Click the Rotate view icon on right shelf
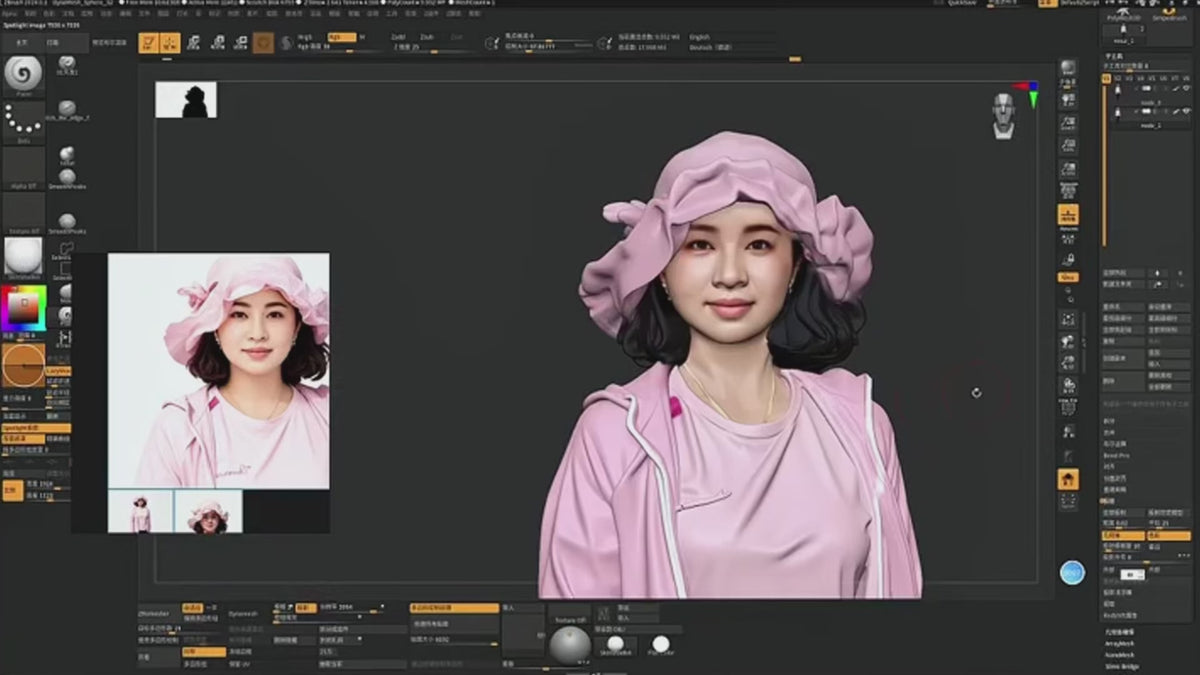The height and width of the screenshot is (675, 1200). [x=1068, y=386]
